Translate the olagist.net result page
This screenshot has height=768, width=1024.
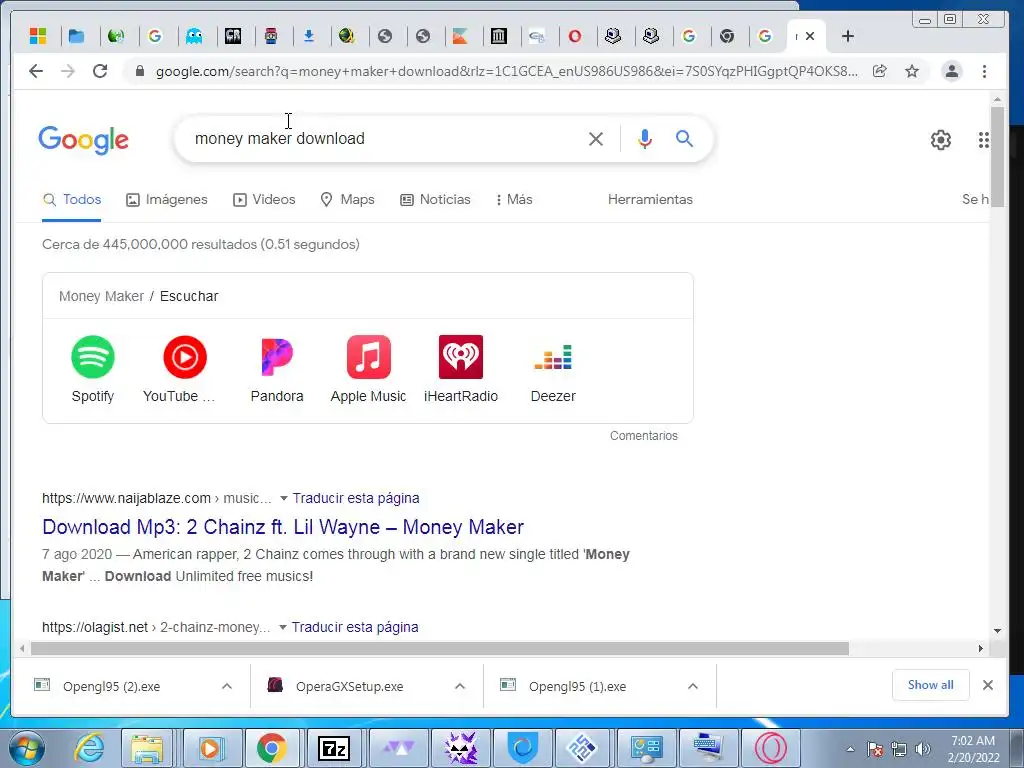(355, 627)
